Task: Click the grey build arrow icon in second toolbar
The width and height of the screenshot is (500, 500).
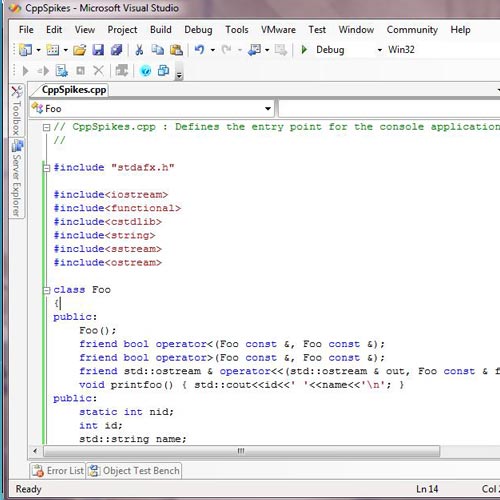Action: [122, 71]
